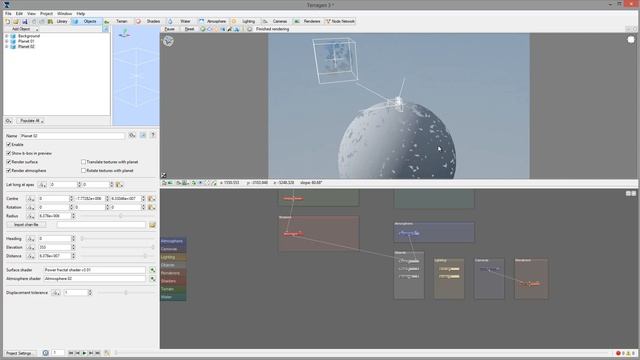Switch to the Node Network layout
640x360 pixels.
pos(340,21)
